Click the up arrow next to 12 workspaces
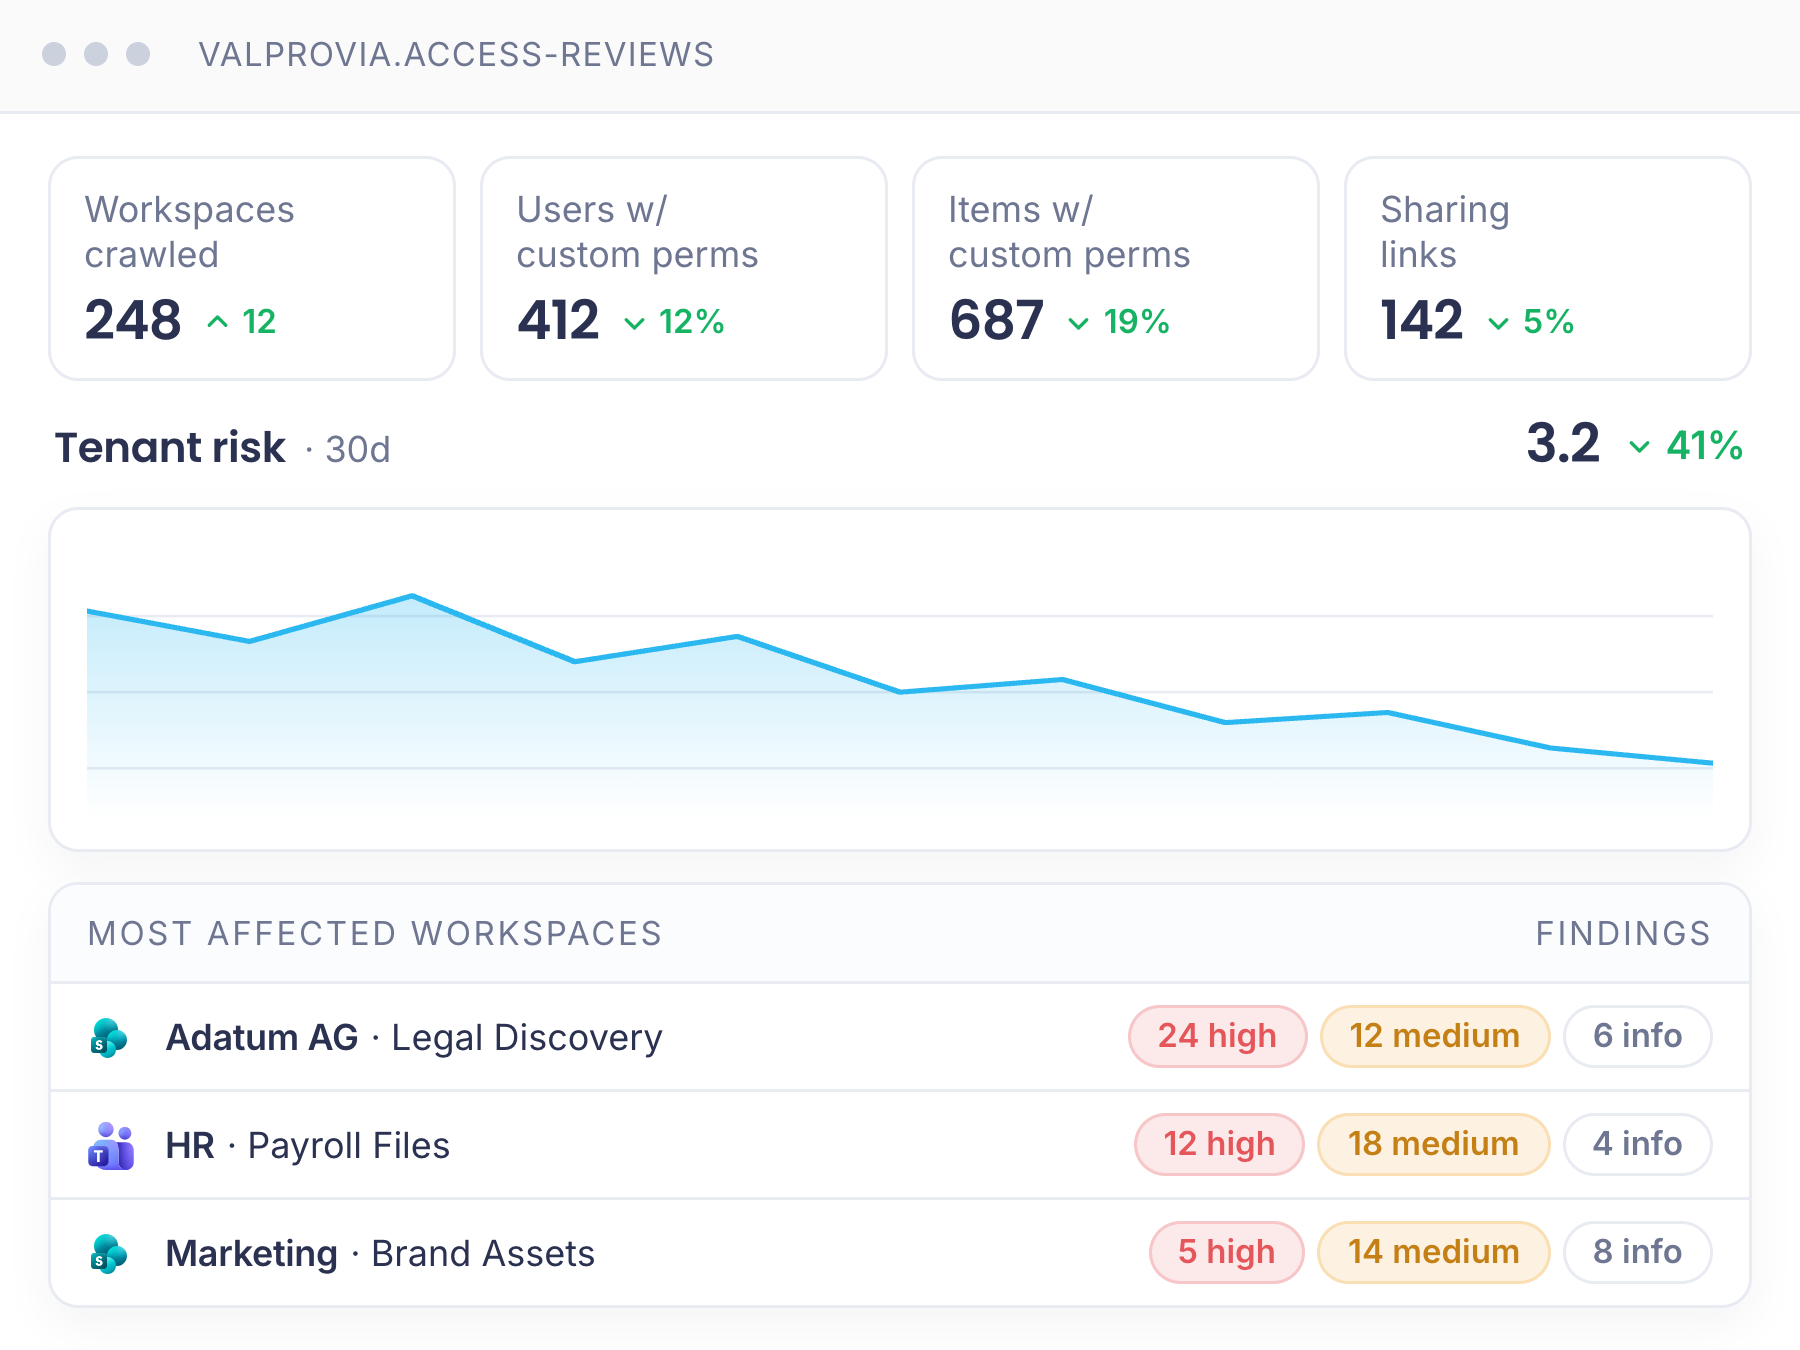This screenshot has height=1350, width=1800. coord(217,322)
